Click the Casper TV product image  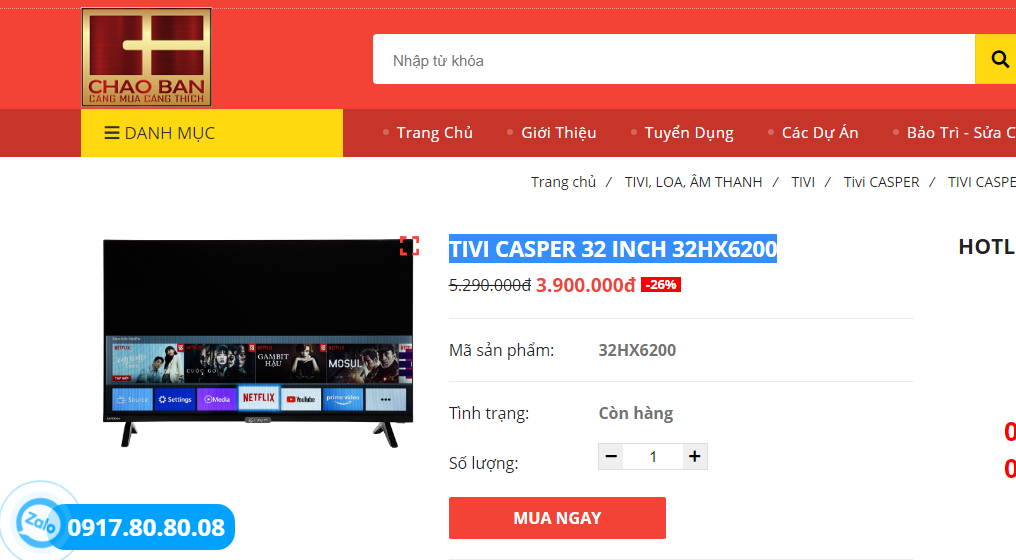258,341
